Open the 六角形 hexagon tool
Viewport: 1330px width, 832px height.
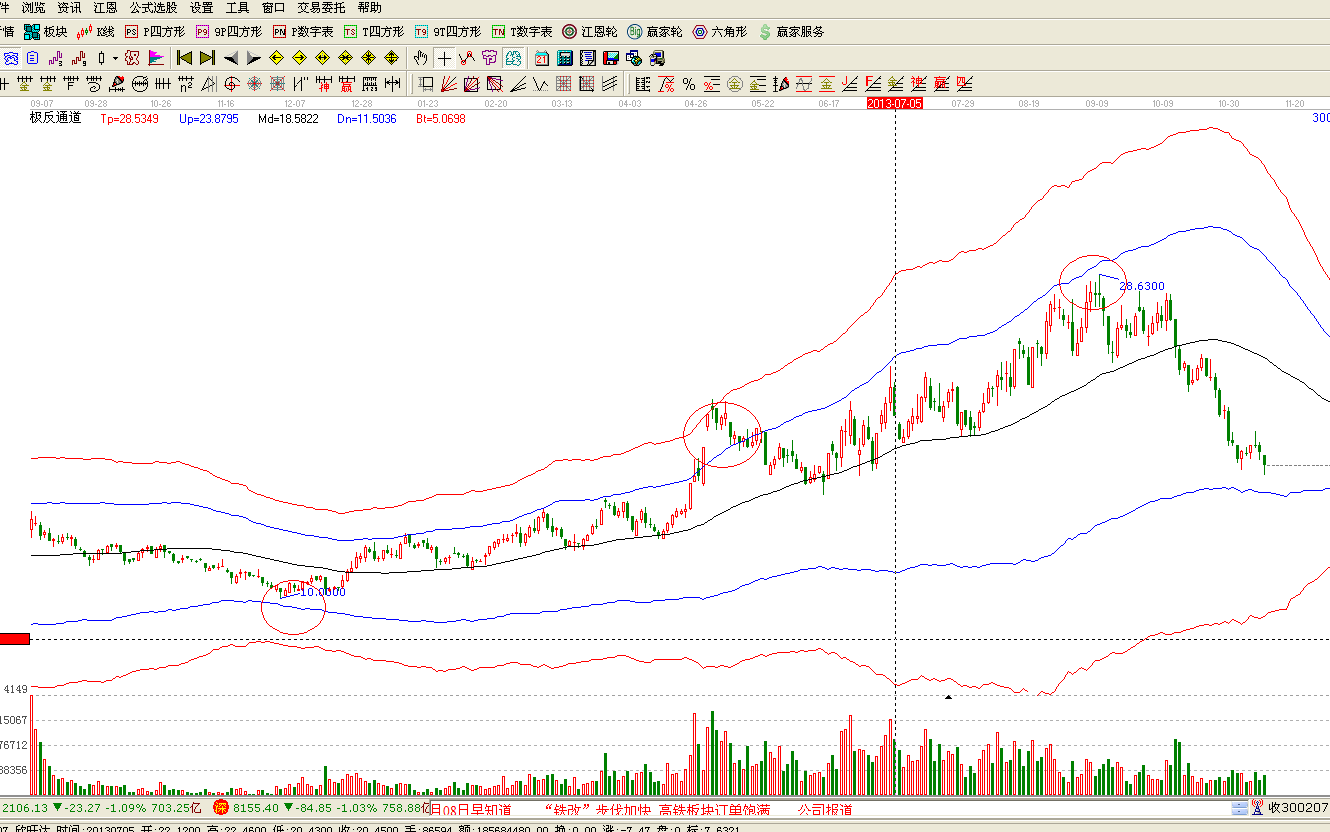pyautogui.click(x=720, y=32)
